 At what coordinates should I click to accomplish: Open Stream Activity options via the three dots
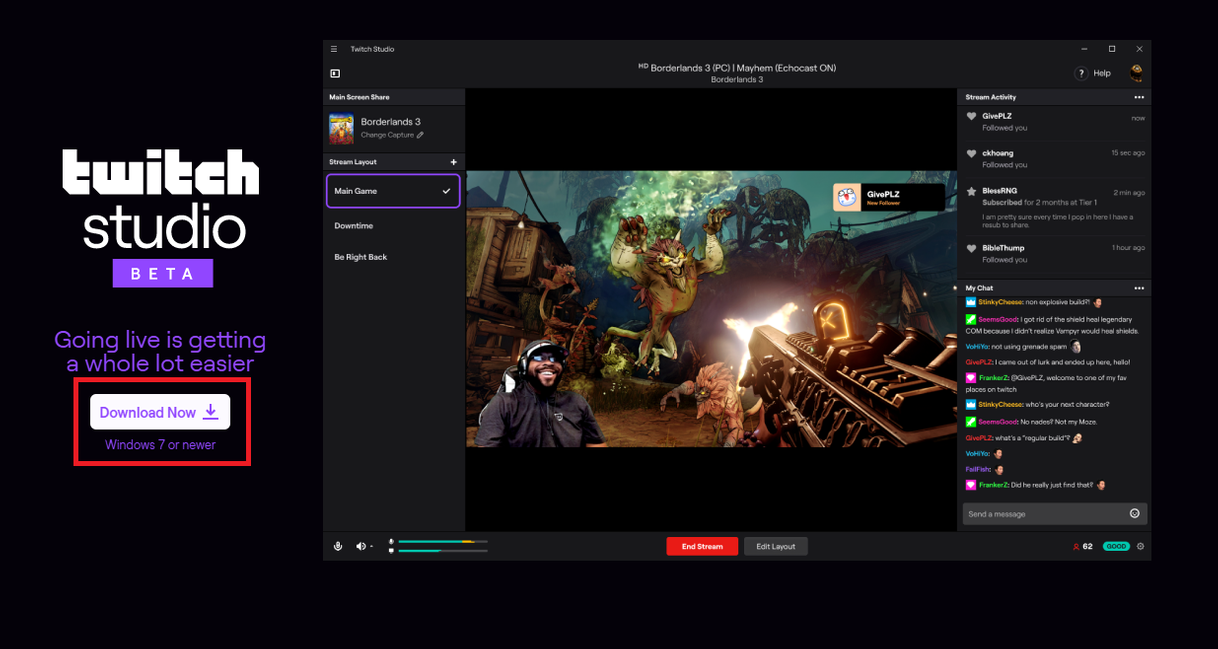1139,96
